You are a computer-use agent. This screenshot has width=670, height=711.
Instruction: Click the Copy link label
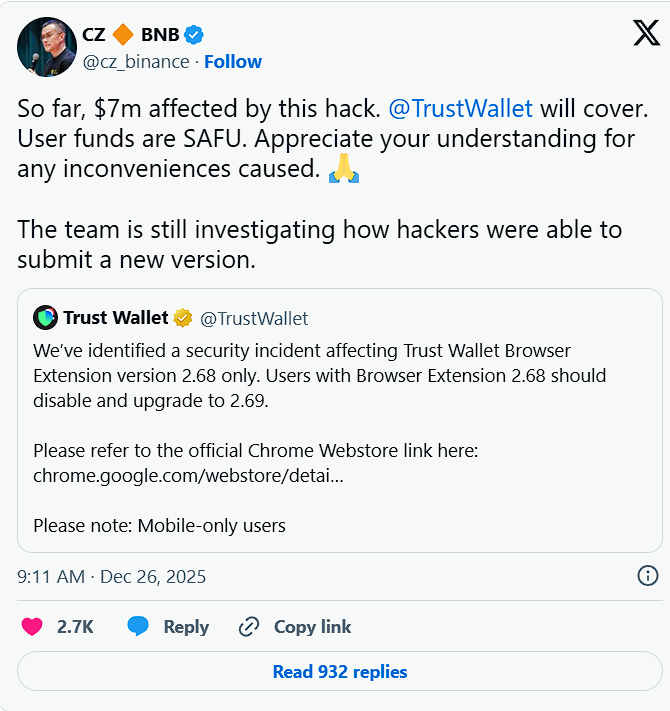coord(312,627)
